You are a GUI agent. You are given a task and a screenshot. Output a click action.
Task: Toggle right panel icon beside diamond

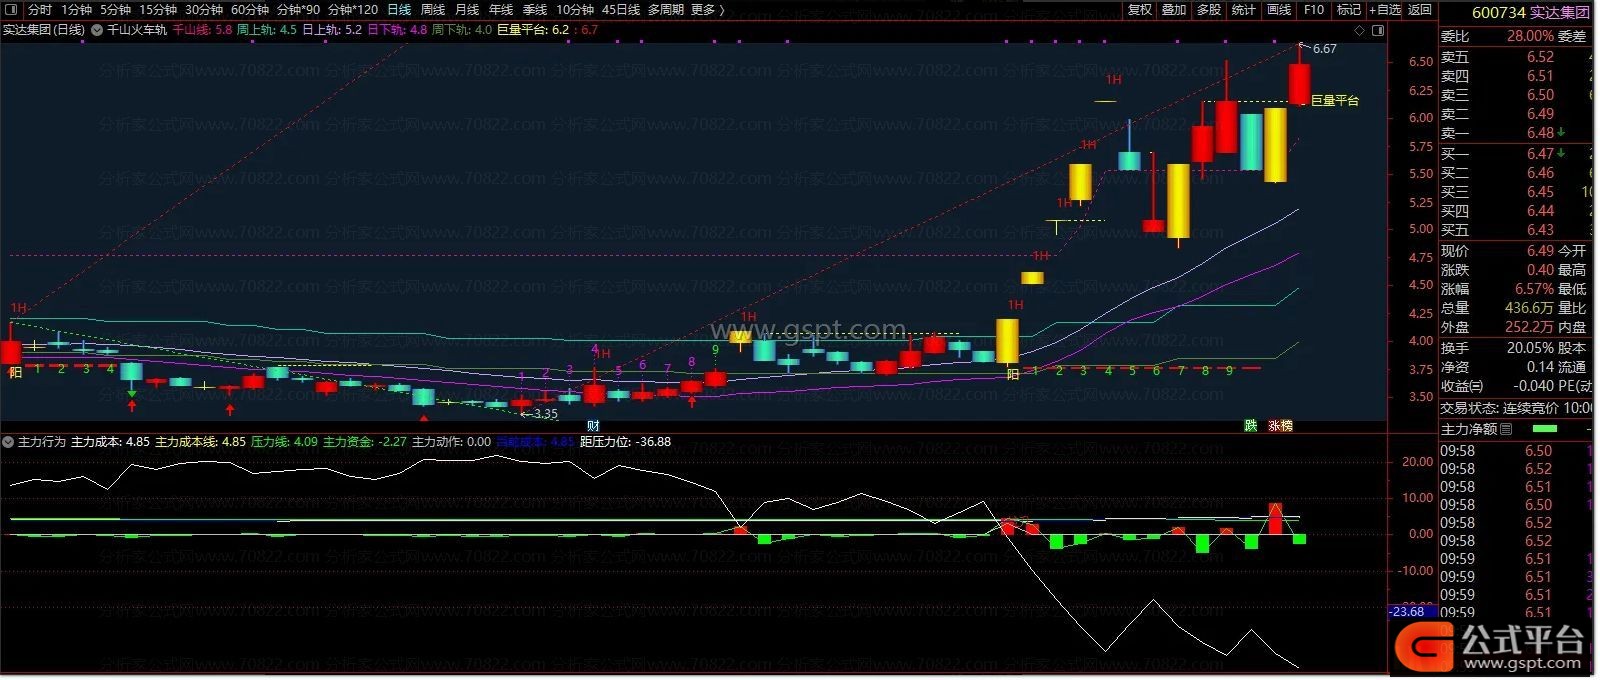1378,31
